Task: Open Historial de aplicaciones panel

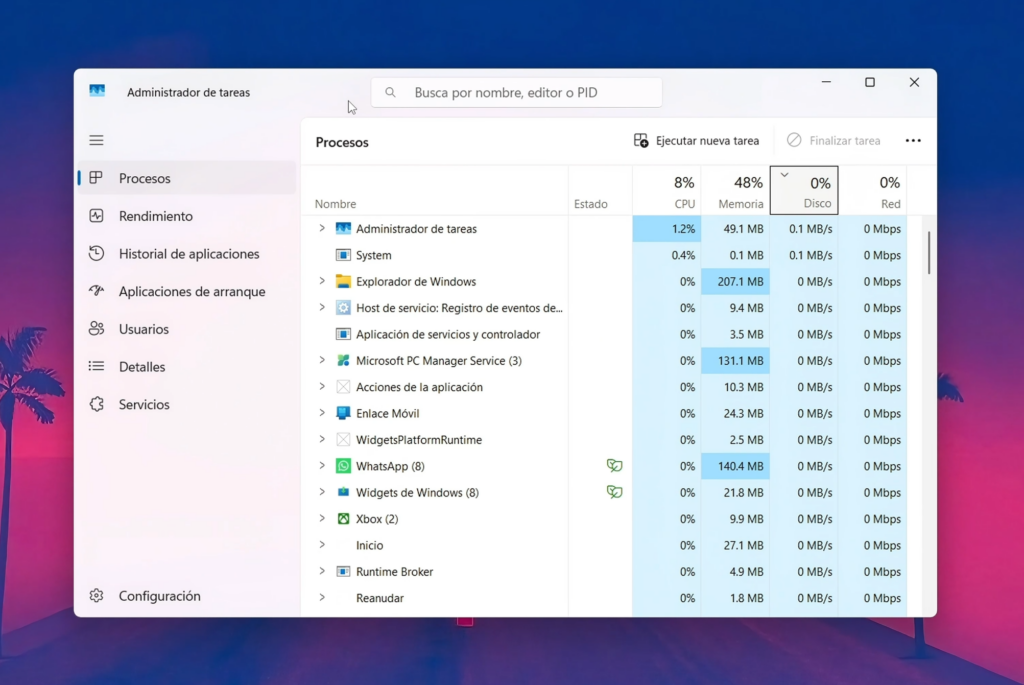Action: pyautogui.click(x=96, y=253)
